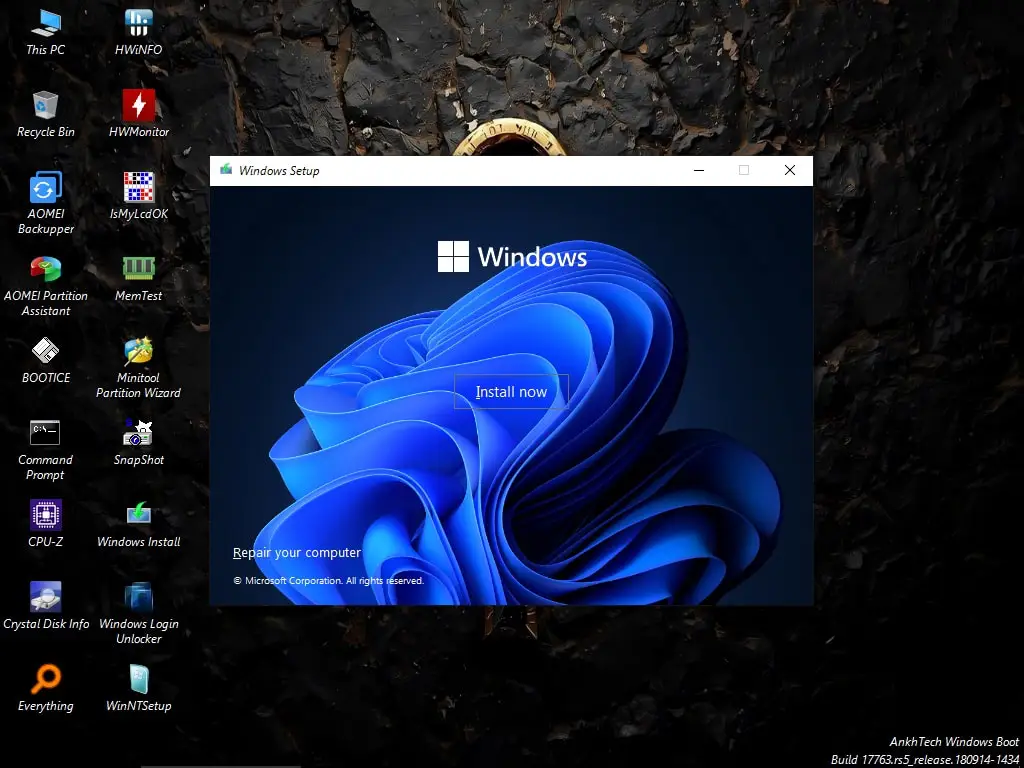The height and width of the screenshot is (768, 1024).
Task: Click the Install now button
Action: click(x=511, y=391)
